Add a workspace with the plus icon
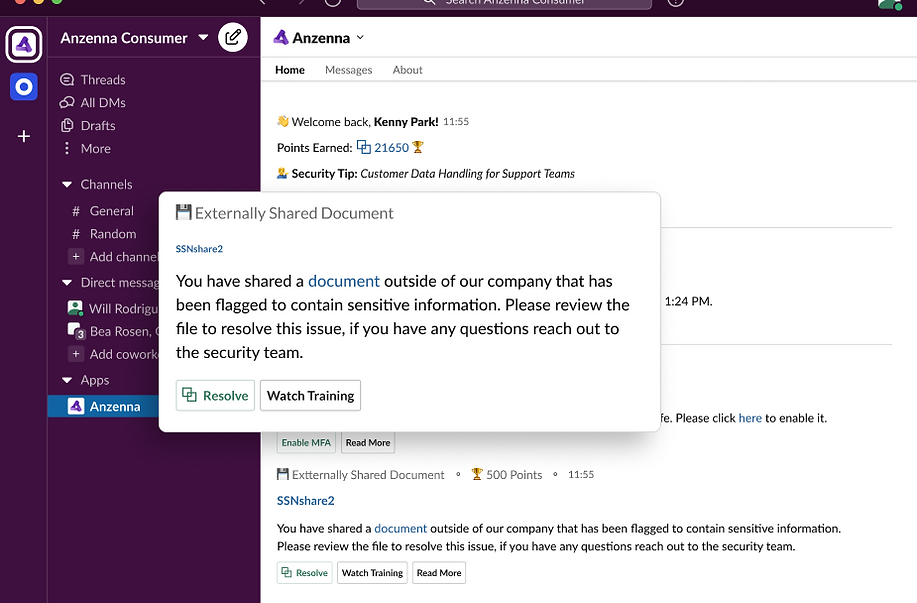917x603 pixels. tap(24, 136)
